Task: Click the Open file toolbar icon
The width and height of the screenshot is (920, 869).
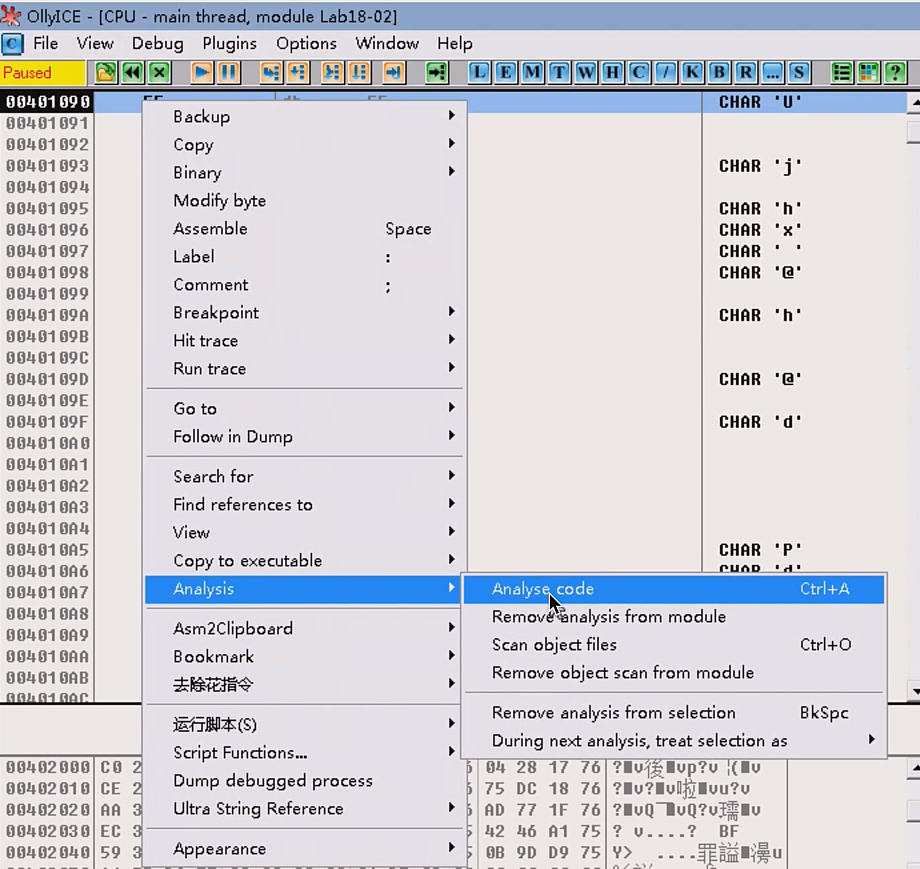Action: coord(106,73)
